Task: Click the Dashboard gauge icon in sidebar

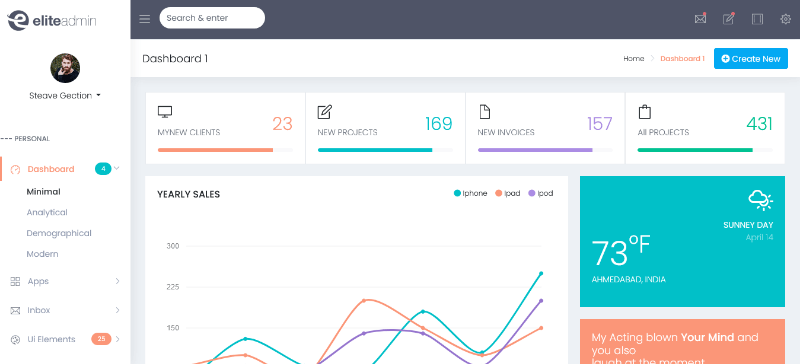Action: (x=15, y=169)
